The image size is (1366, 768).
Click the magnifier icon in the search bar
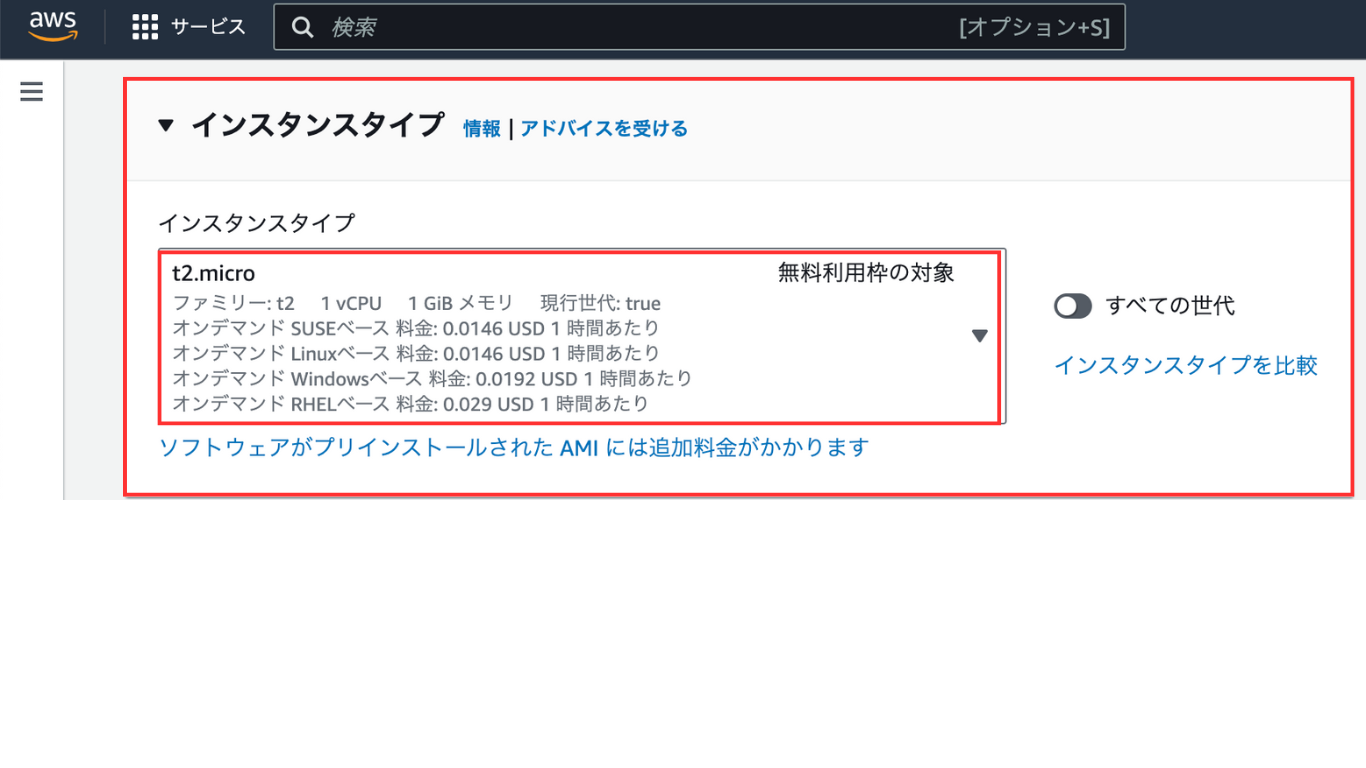tap(303, 27)
